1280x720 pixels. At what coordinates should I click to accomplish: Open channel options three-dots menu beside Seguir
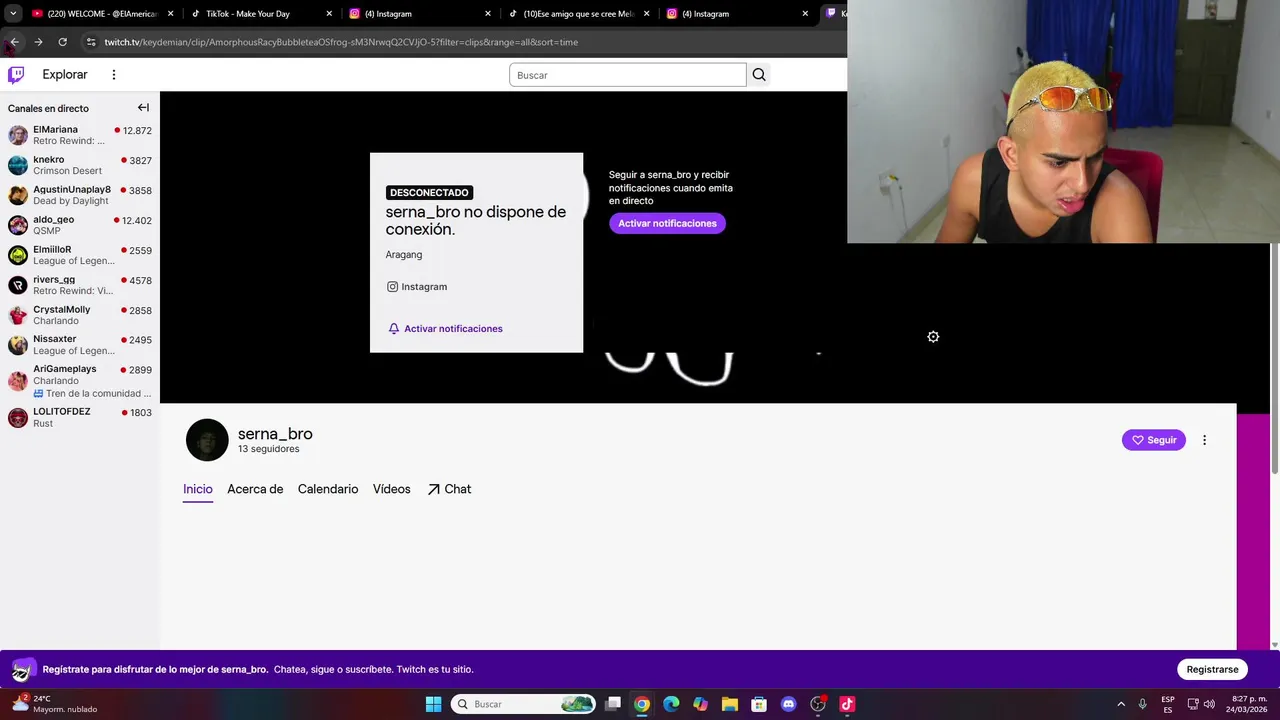1204,440
